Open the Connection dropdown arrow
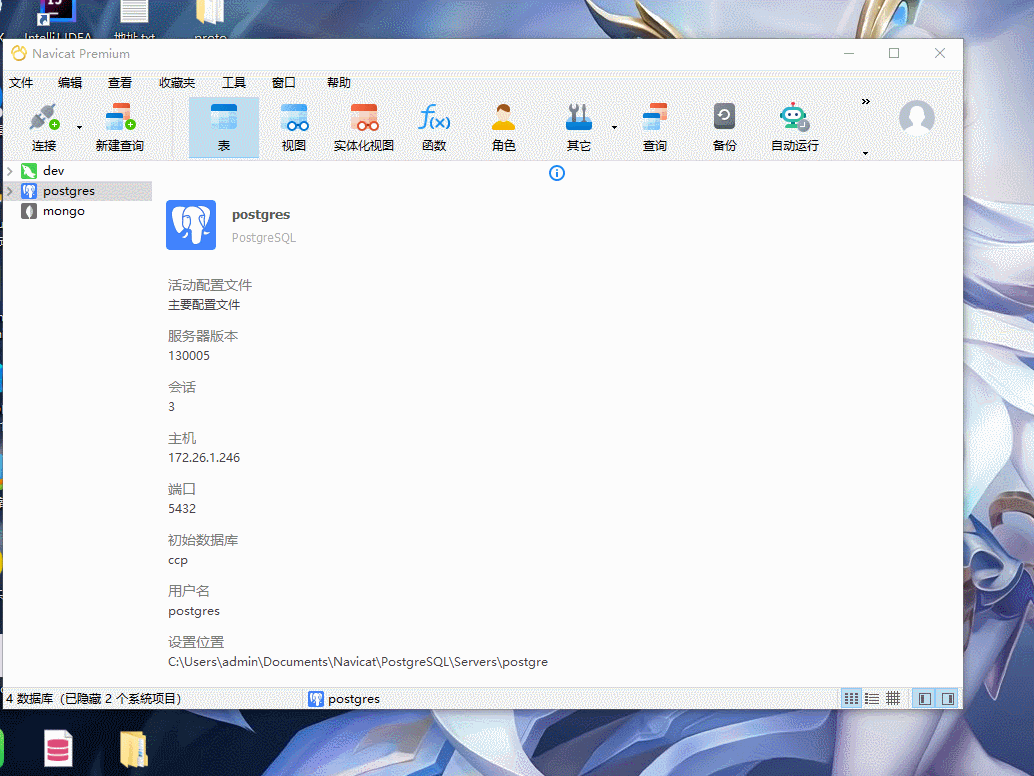 (79, 127)
